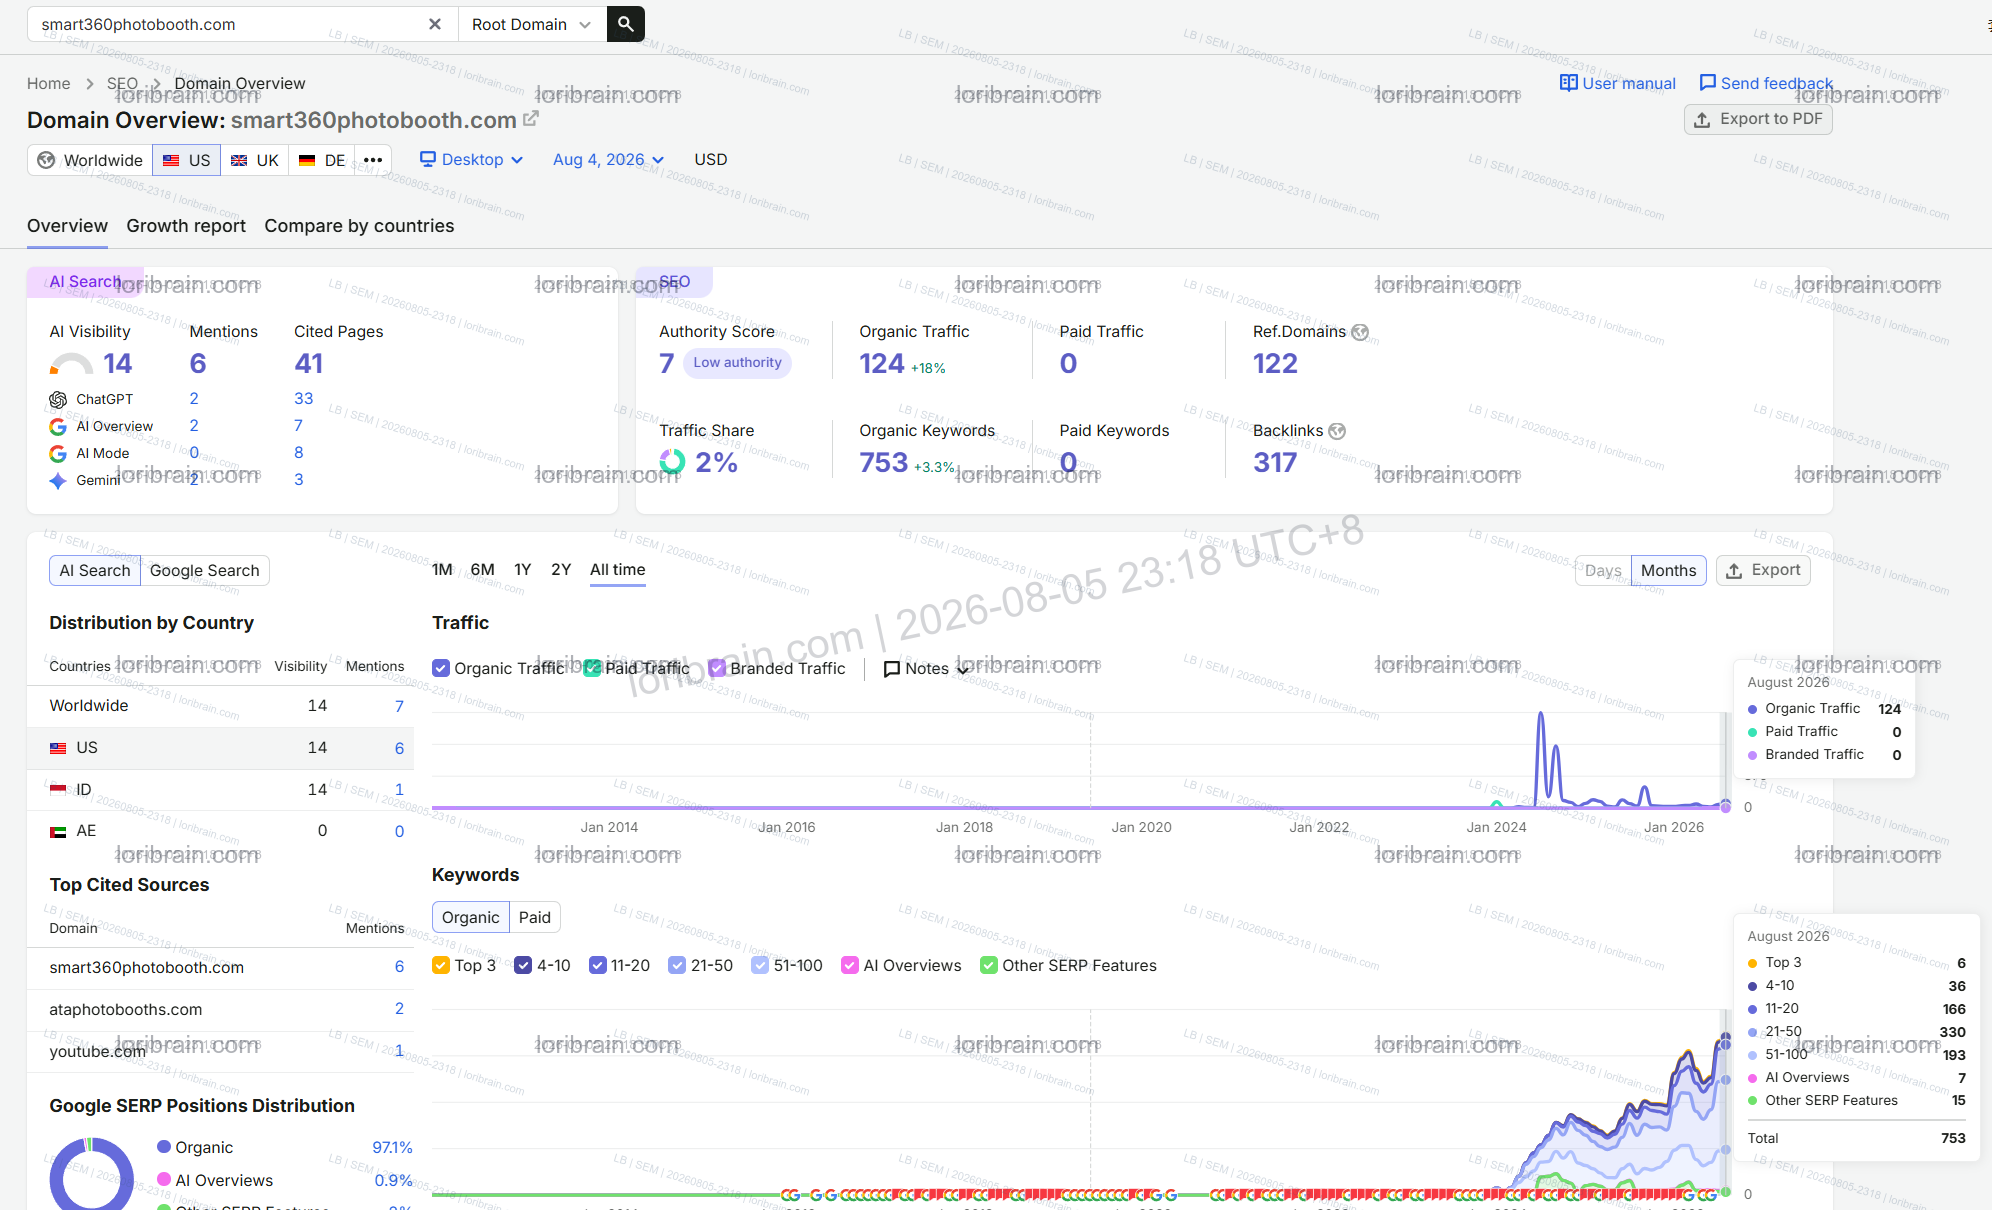1992x1210 pixels.
Task: Click the ChatGPT logo icon
Action: pyautogui.click(x=58, y=399)
